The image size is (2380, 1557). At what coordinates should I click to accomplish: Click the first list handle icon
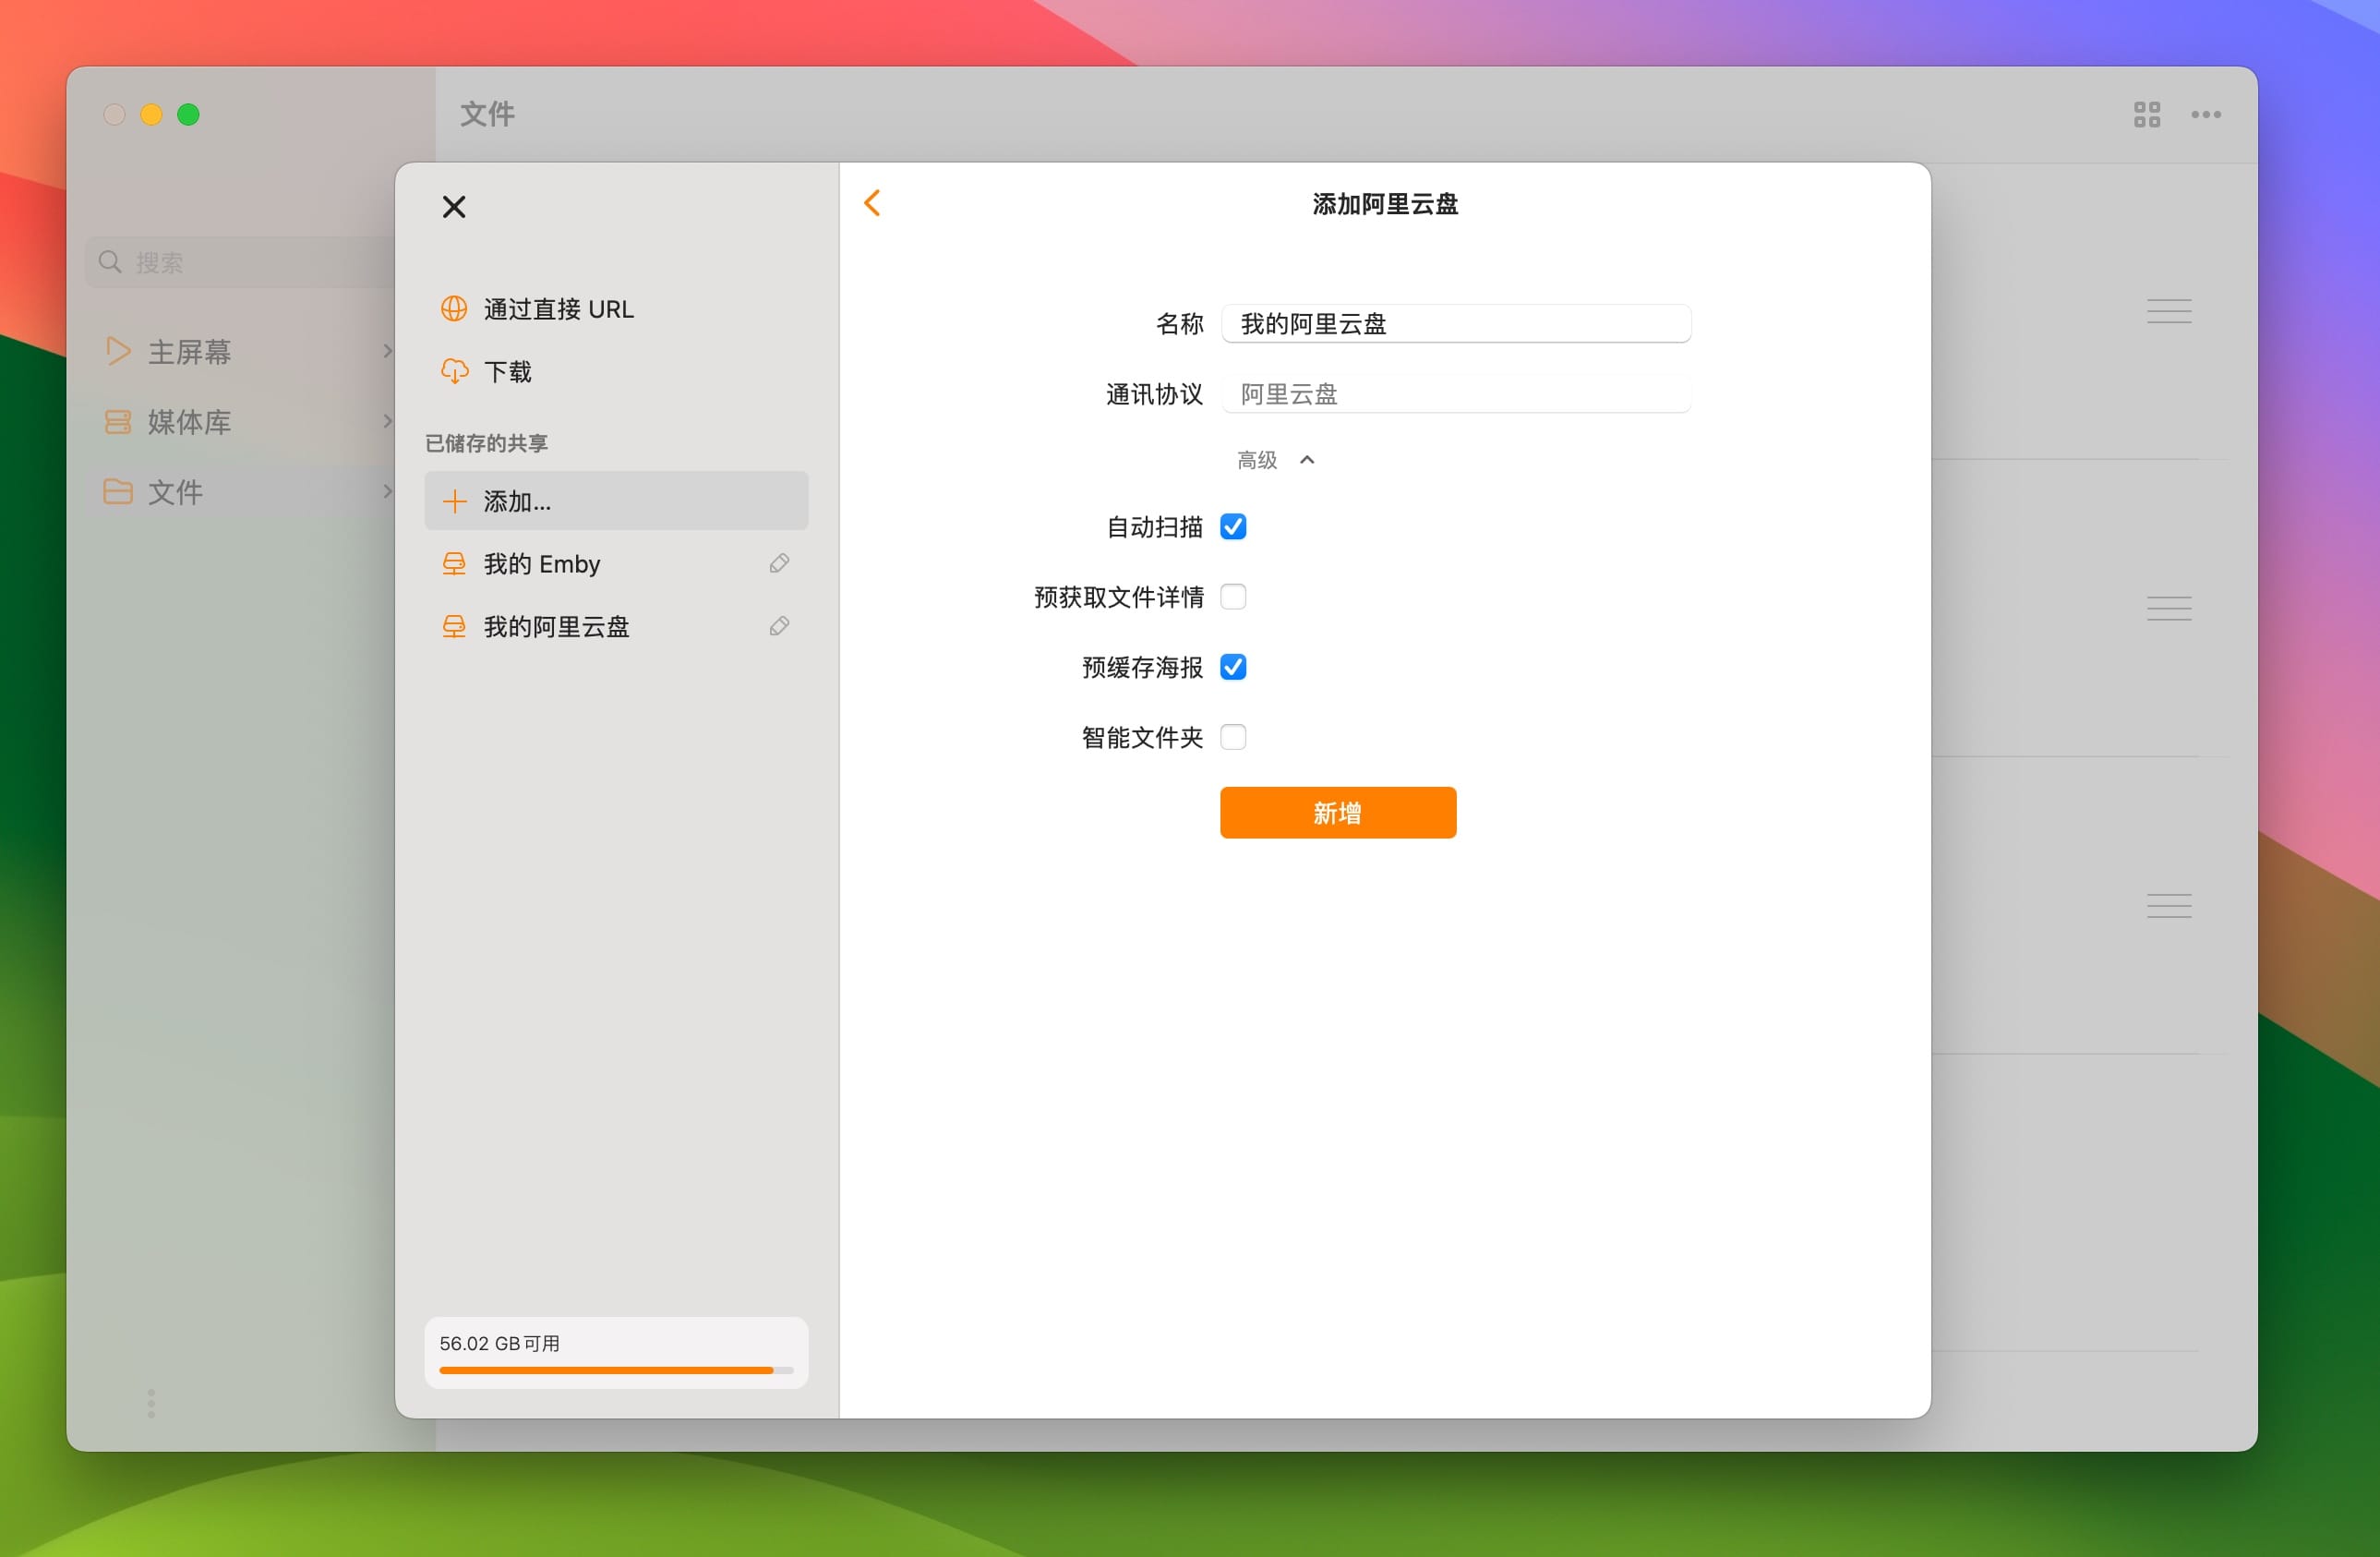coord(2169,311)
